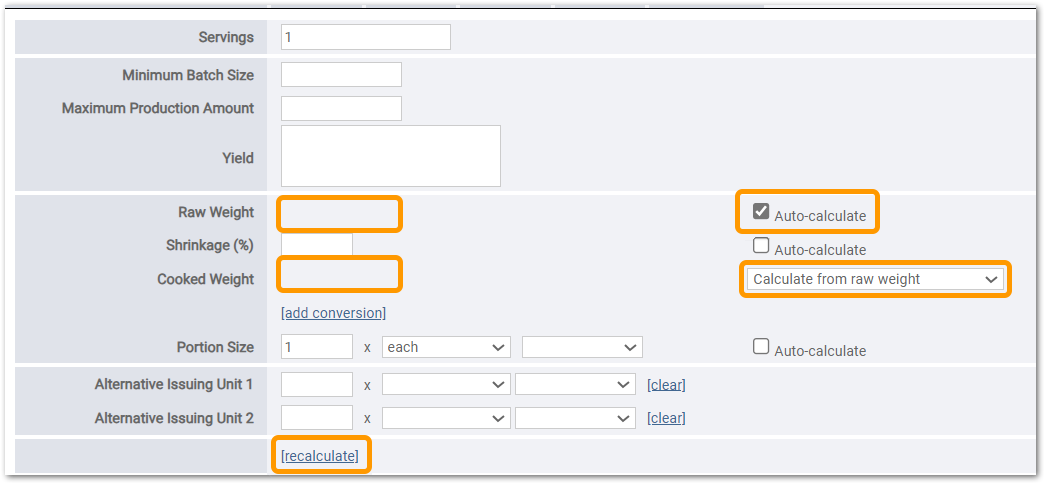Clear Alternative Issuing Unit 1
The width and height of the screenshot is (1053, 484).
(x=666, y=385)
